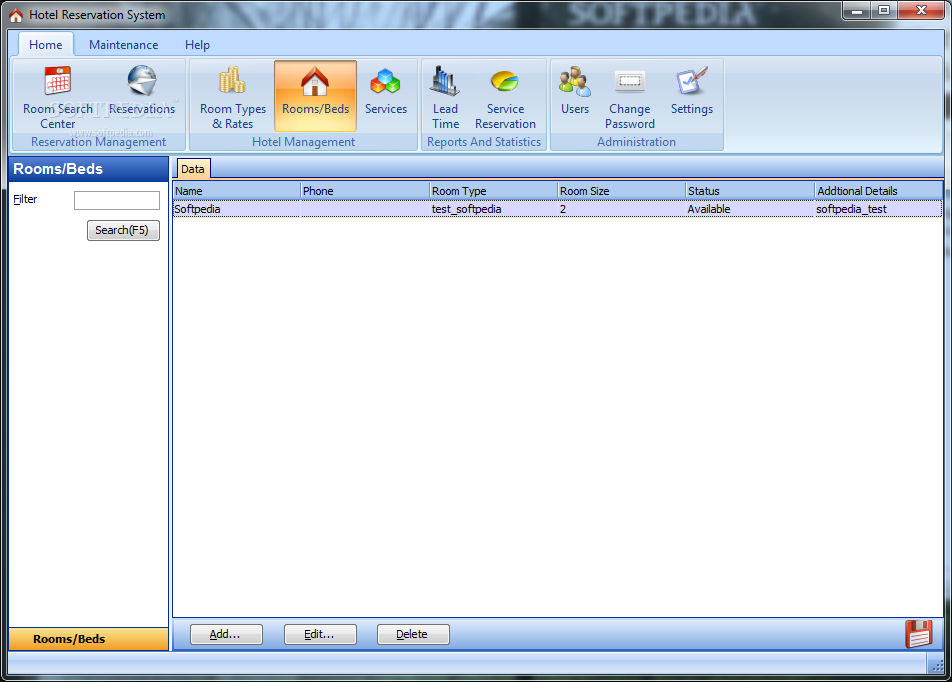
Task: Select the Rooms/Beds navigation bar item
Action: 89,639
